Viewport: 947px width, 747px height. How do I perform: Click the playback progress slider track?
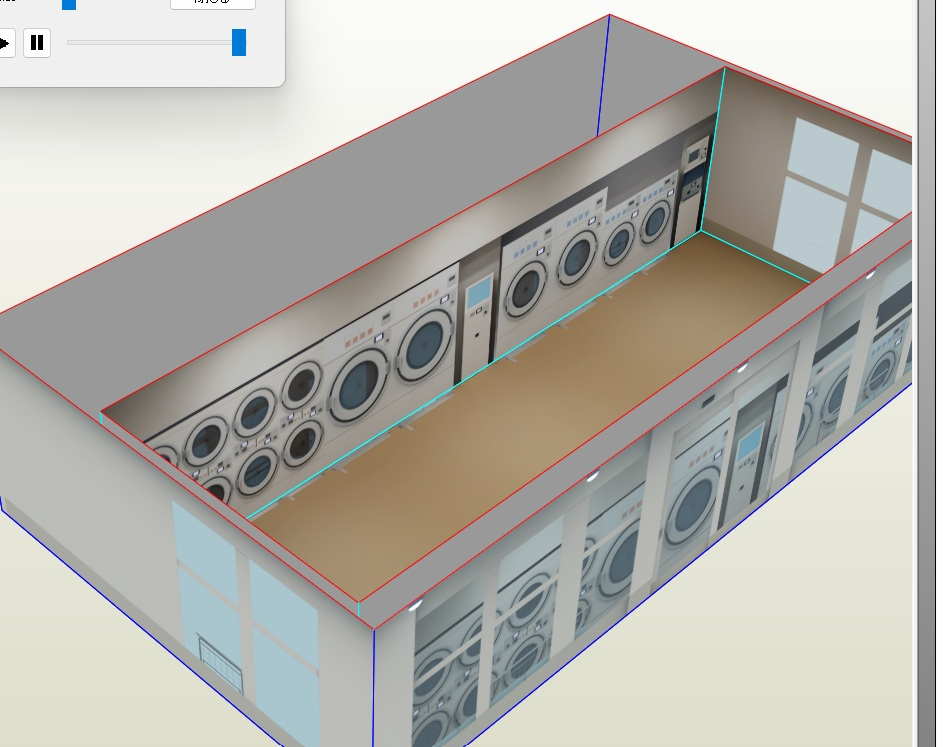(x=156, y=42)
